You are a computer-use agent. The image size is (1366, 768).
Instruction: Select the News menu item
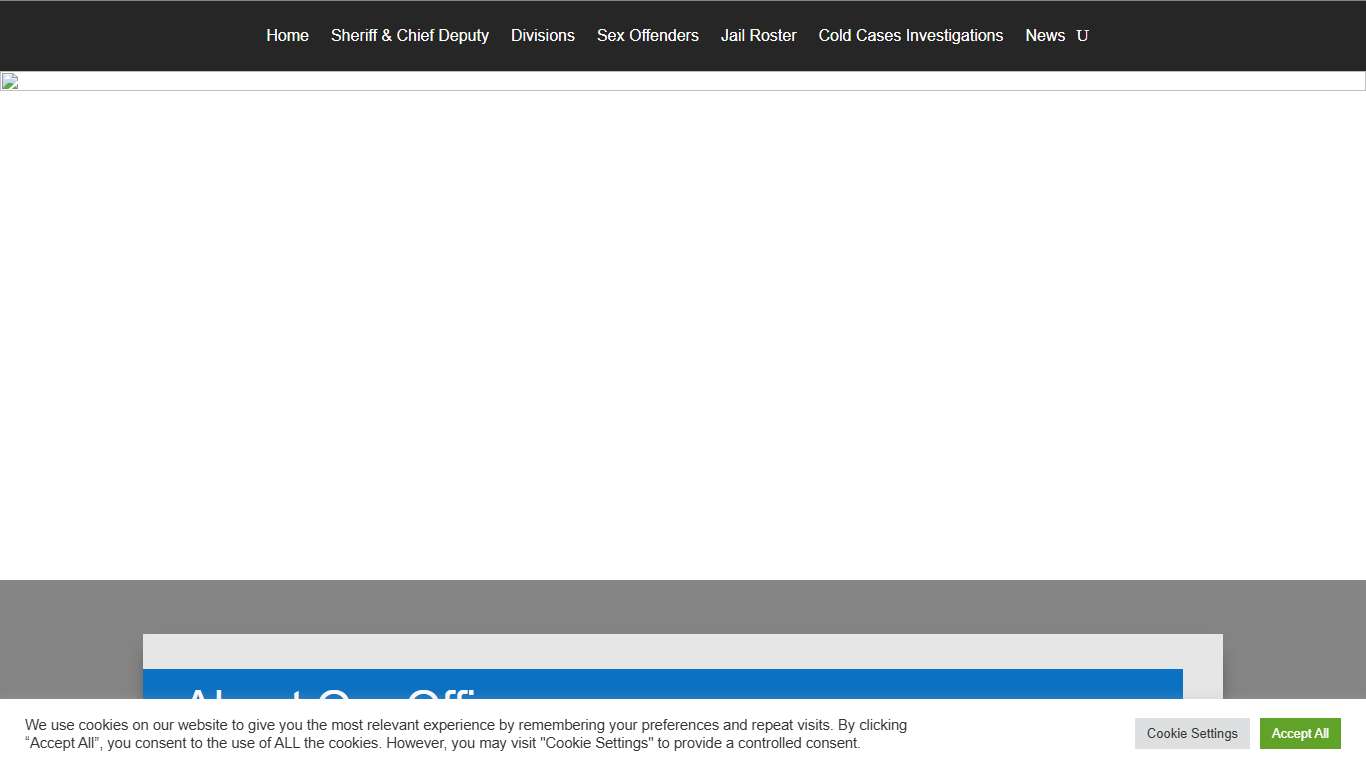pos(1044,36)
